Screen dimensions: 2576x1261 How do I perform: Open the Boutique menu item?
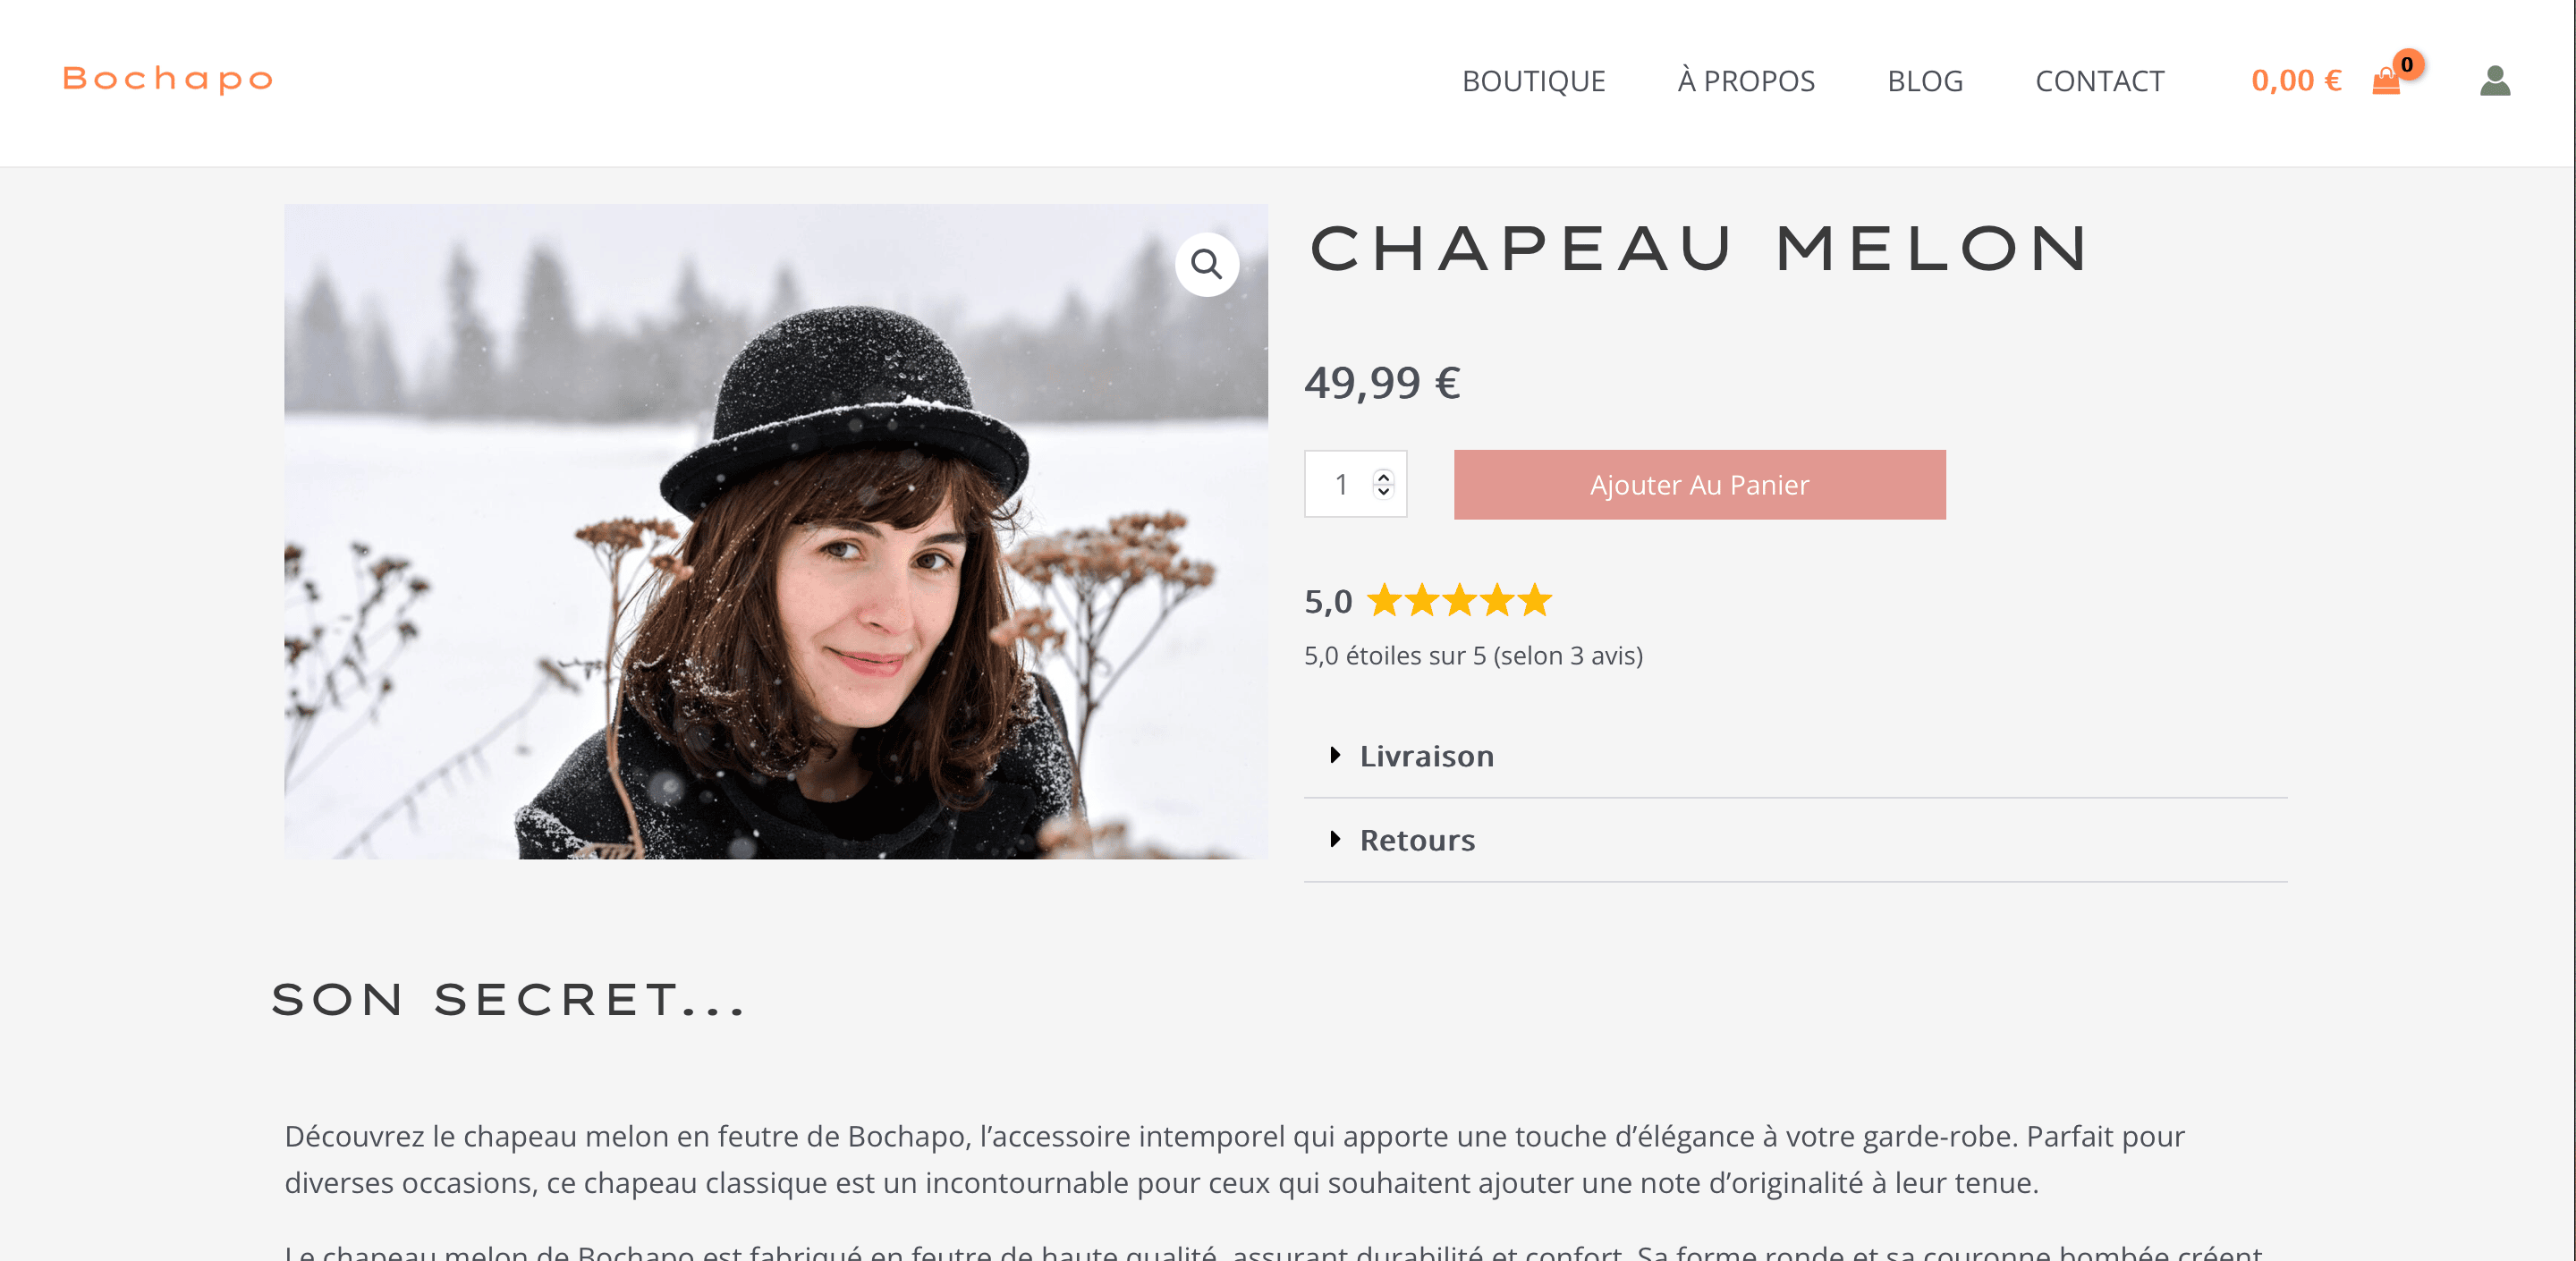(x=1533, y=81)
